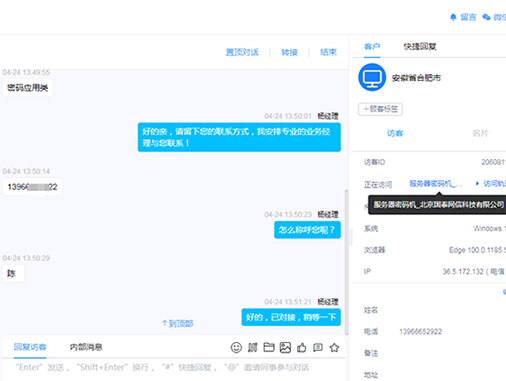Select the 回复访客 tab
The height and width of the screenshot is (381, 506).
(30, 347)
